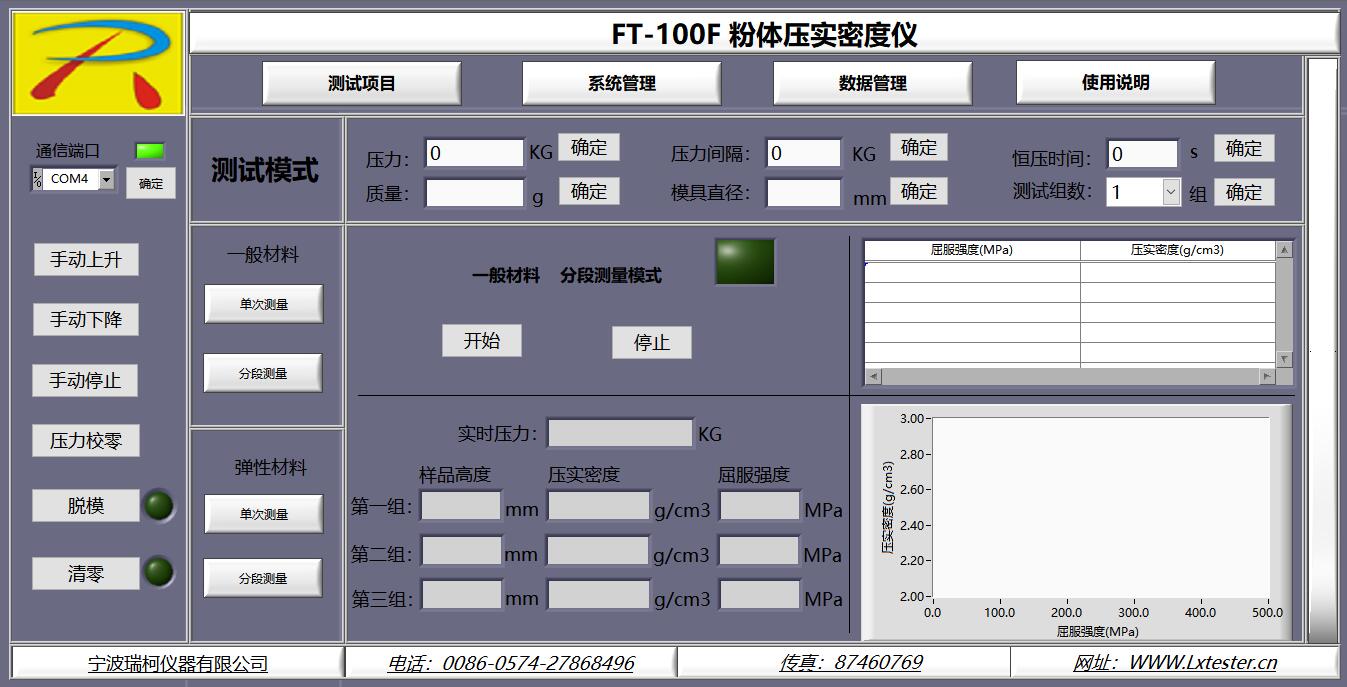1347x687 pixels.
Task: Open the 使用说明 menu
Action: point(1115,83)
